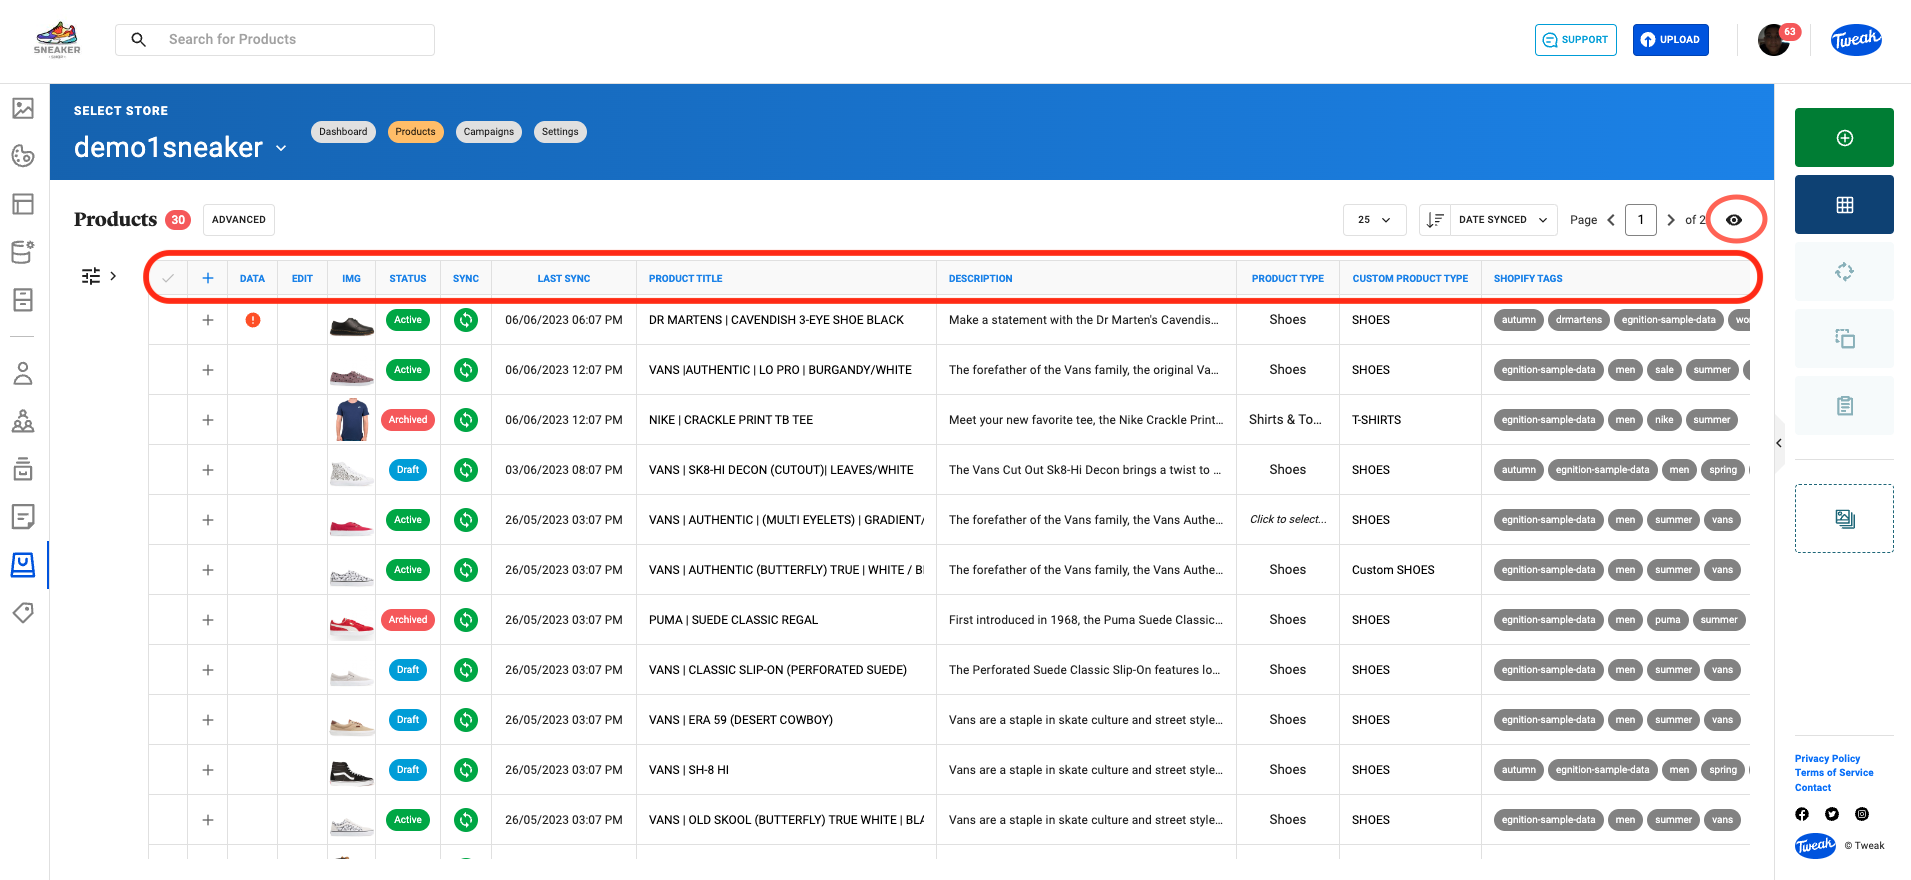The width and height of the screenshot is (1911, 880).
Task: Open the Facebook social link icon
Action: click(x=1802, y=814)
